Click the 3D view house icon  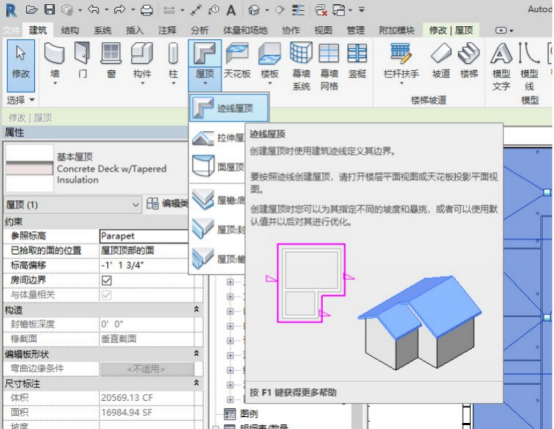point(254,10)
